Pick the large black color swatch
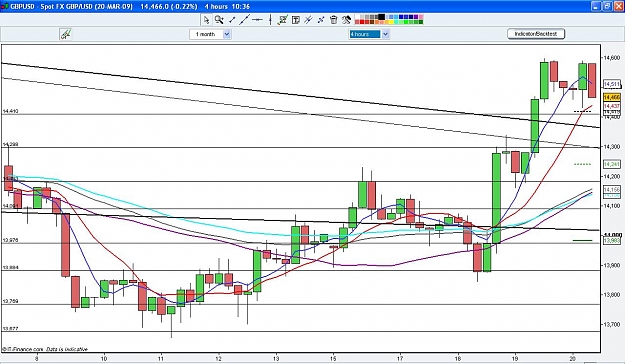This screenshot has width=625, height=364. (x=381, y=17)
